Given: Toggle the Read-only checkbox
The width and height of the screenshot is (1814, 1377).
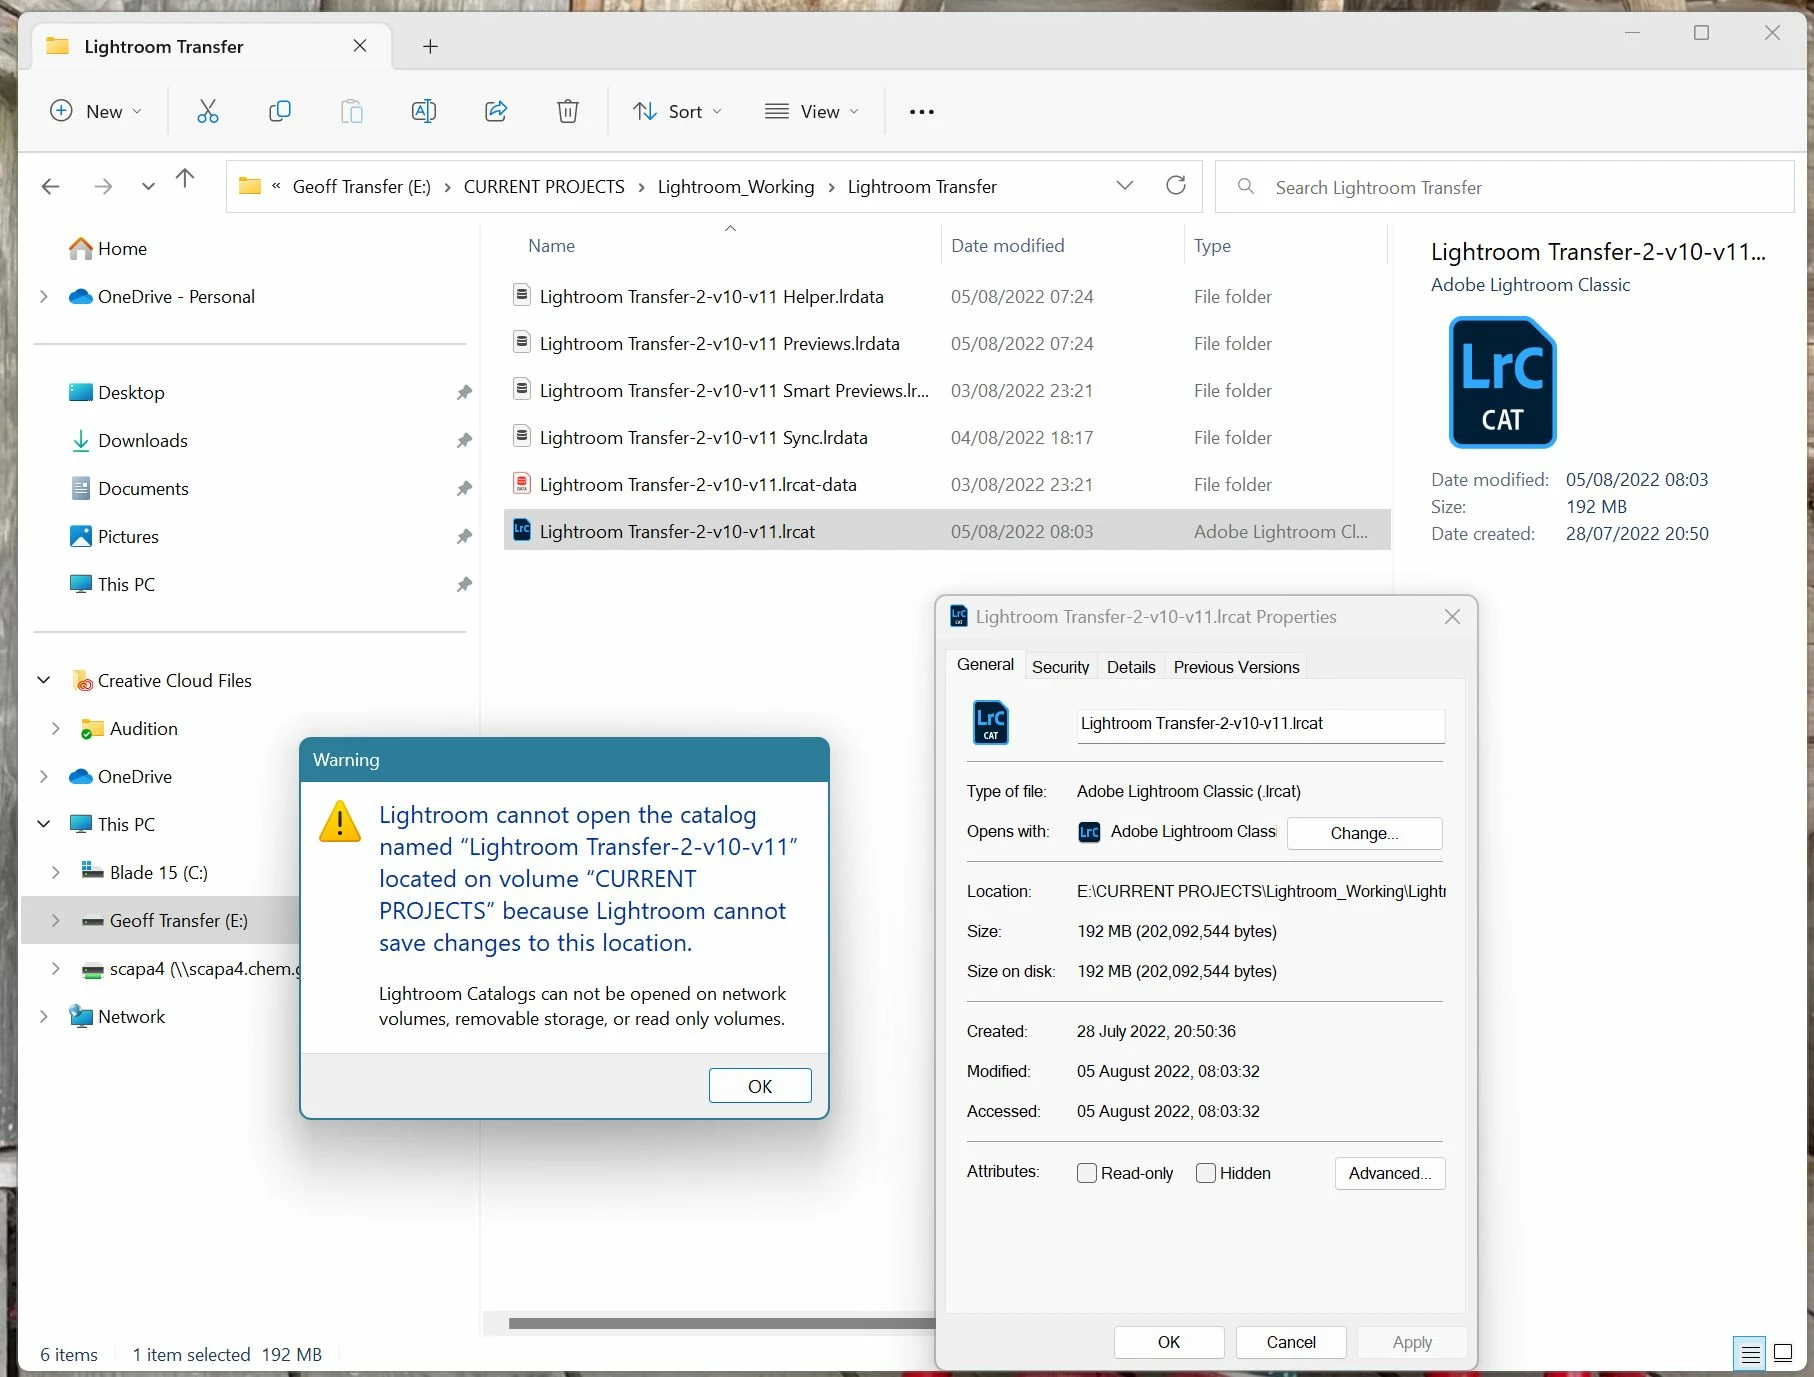Looking at the screenshot, I should 1087,1173.
